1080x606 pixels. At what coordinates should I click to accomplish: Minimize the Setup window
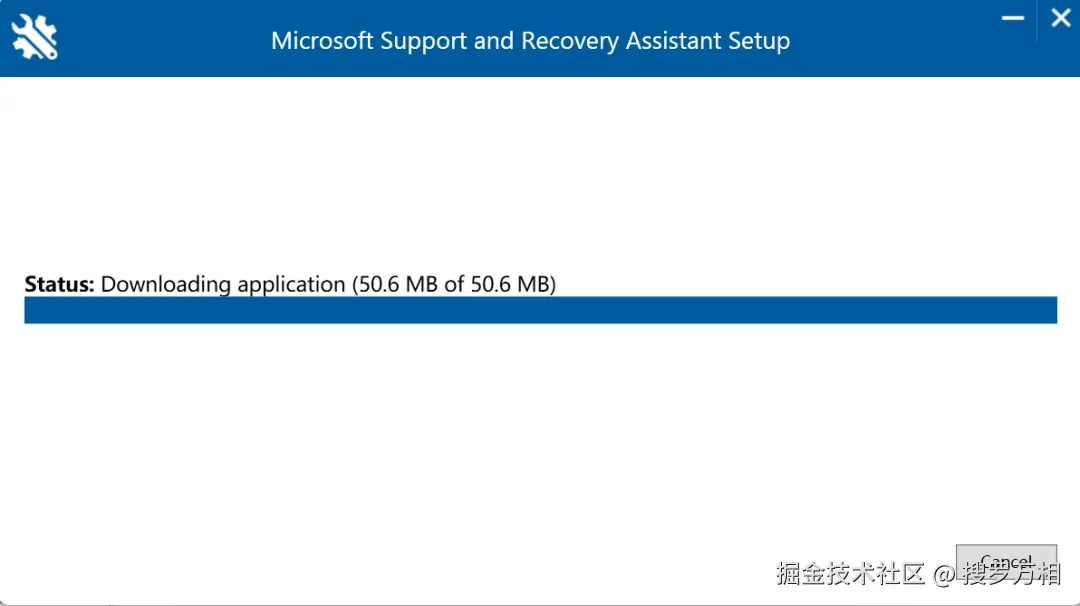pos(1013,19)
